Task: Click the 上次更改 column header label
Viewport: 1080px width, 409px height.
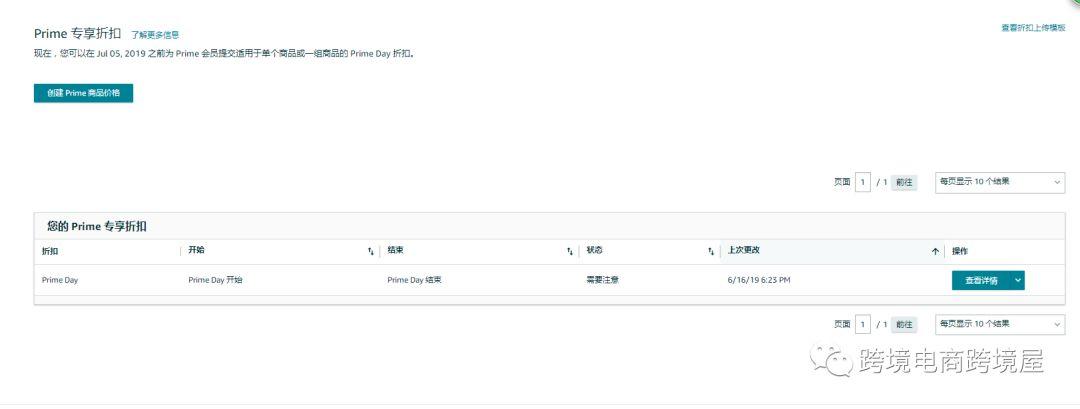Action: 744,251
